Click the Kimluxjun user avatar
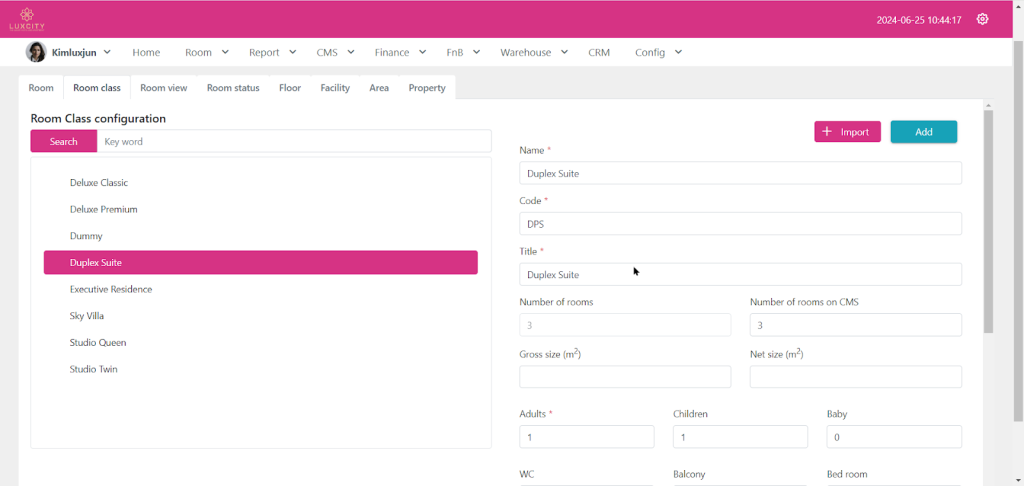This screenshot has height=486, width=1024. click(36, 52)
